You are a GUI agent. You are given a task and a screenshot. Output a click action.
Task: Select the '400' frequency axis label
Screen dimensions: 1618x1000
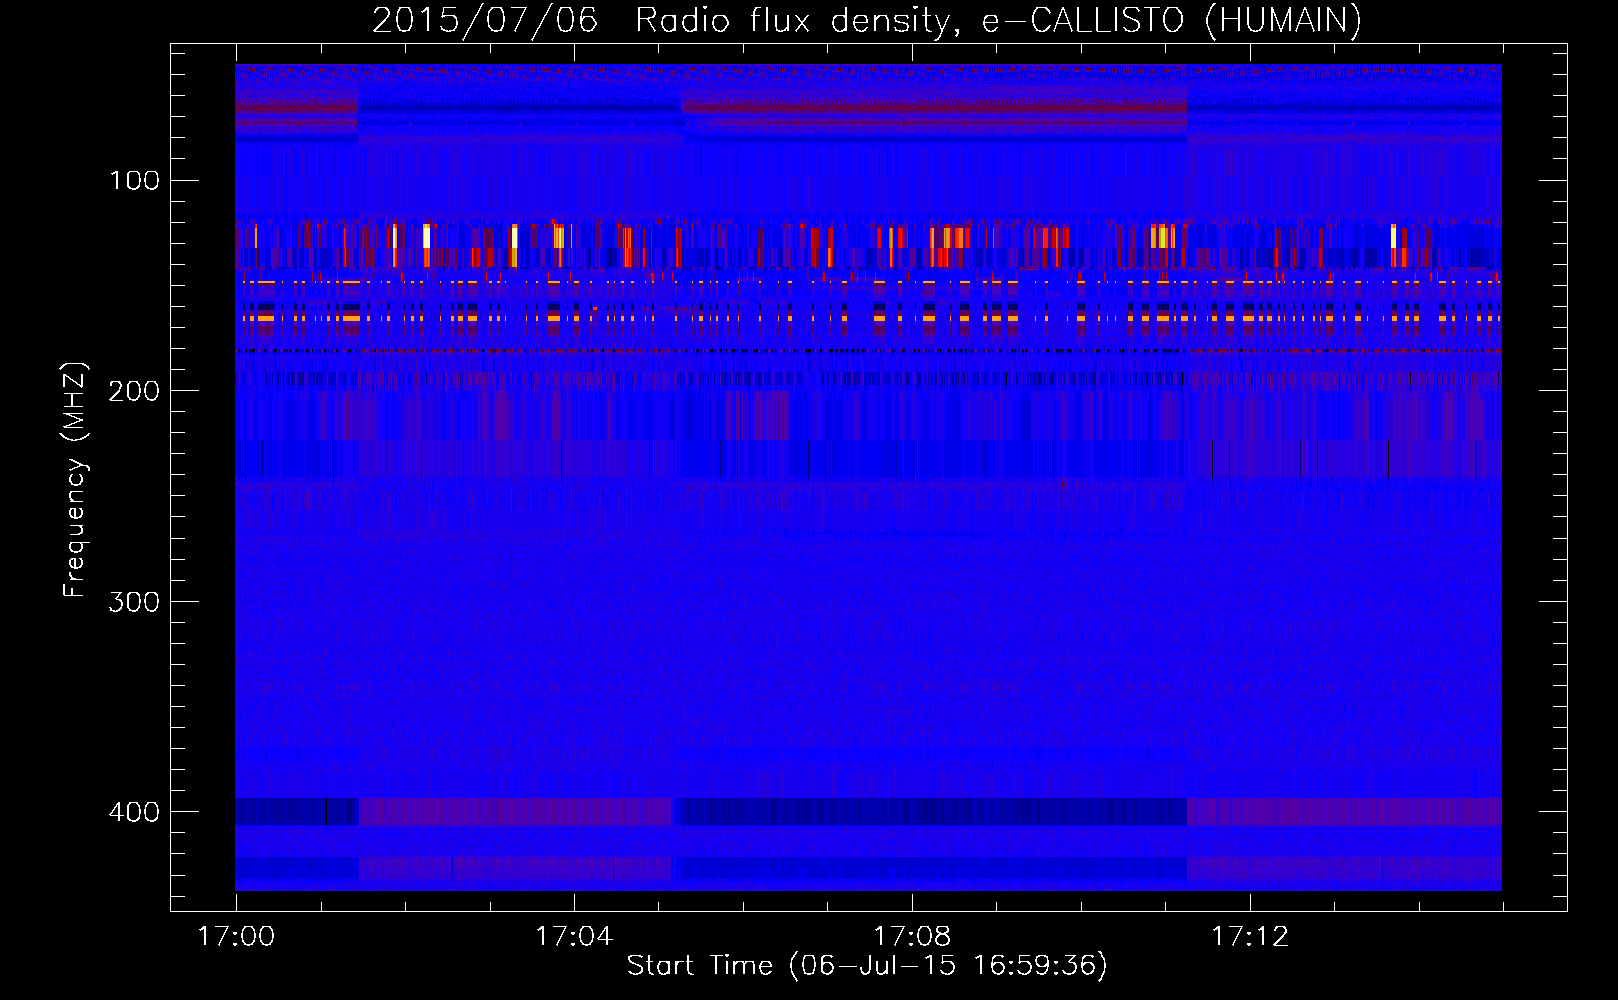coord(134,811)
